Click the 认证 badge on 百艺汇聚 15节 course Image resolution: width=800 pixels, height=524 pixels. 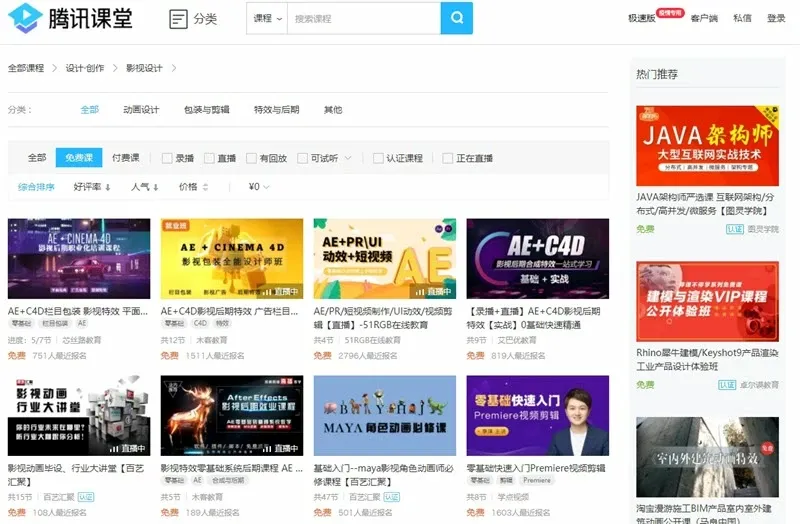click(x=85, y=496)
